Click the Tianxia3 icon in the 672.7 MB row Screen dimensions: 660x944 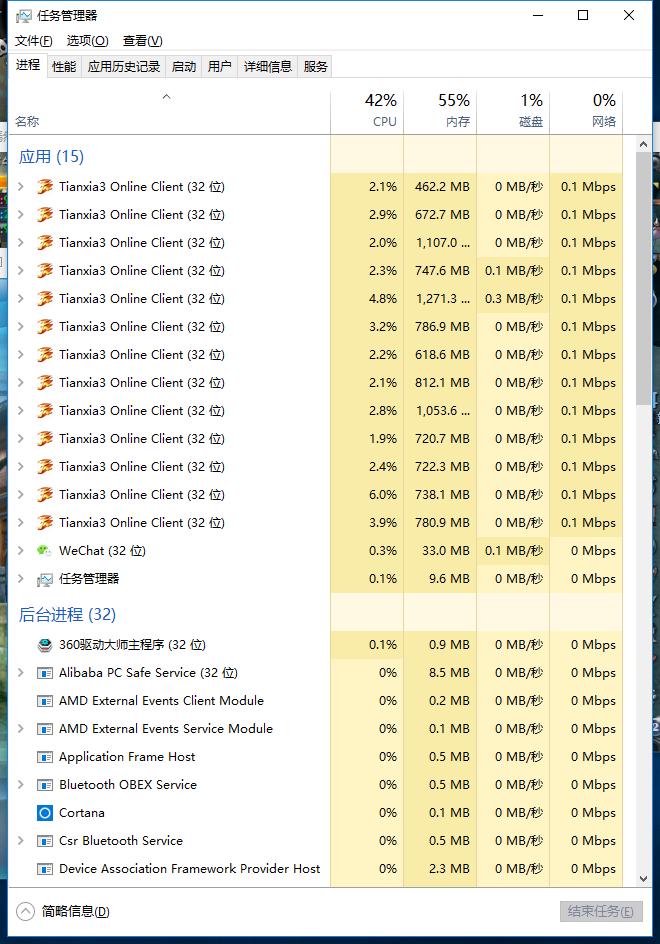[45, 214]
